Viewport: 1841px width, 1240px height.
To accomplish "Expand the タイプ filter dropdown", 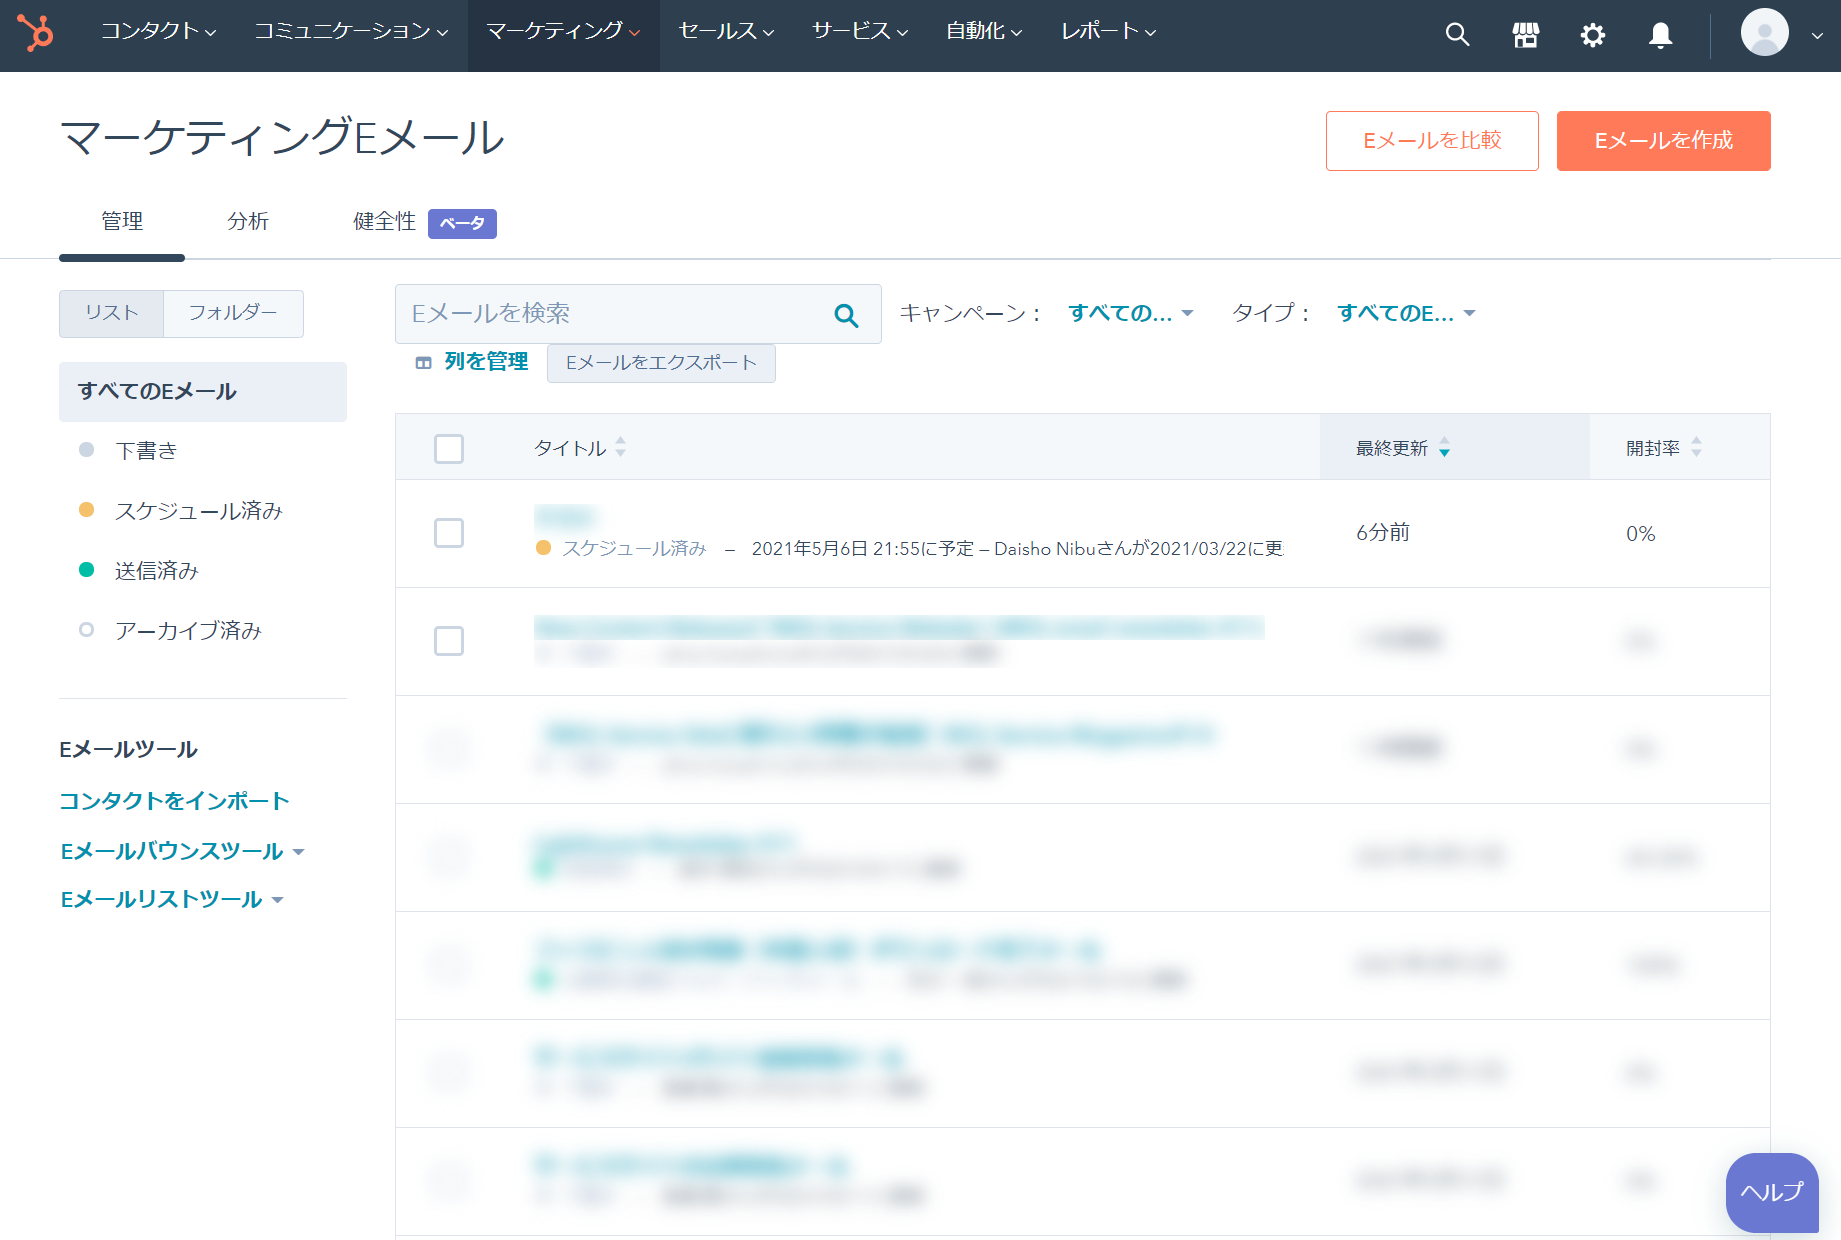I will (x=1405, y=313).
